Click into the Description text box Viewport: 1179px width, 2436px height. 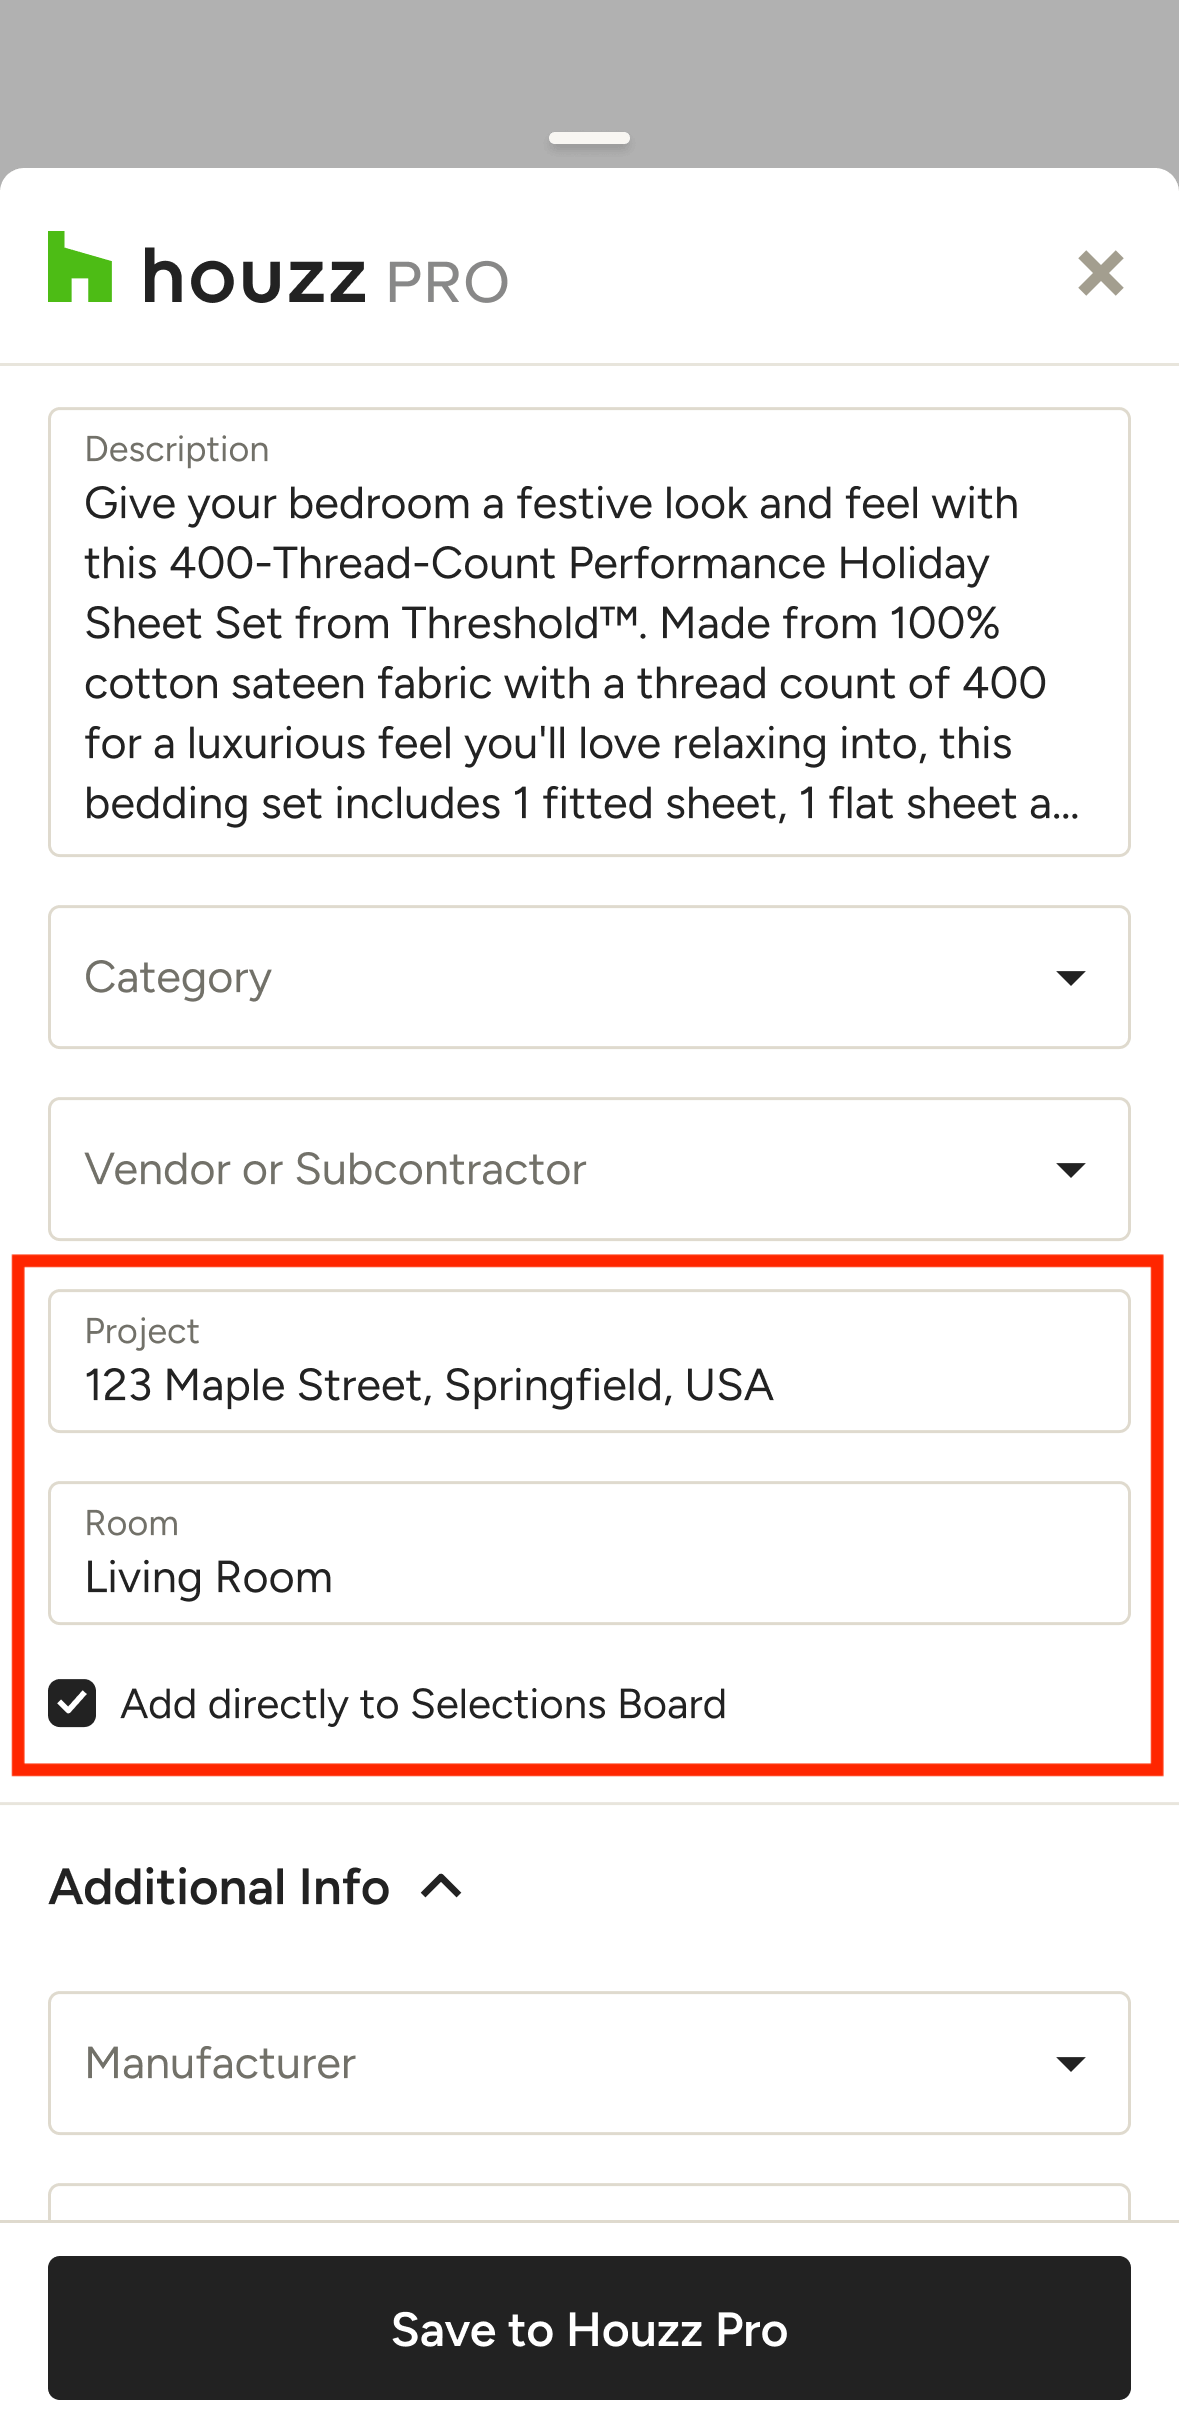coord(589,632)
